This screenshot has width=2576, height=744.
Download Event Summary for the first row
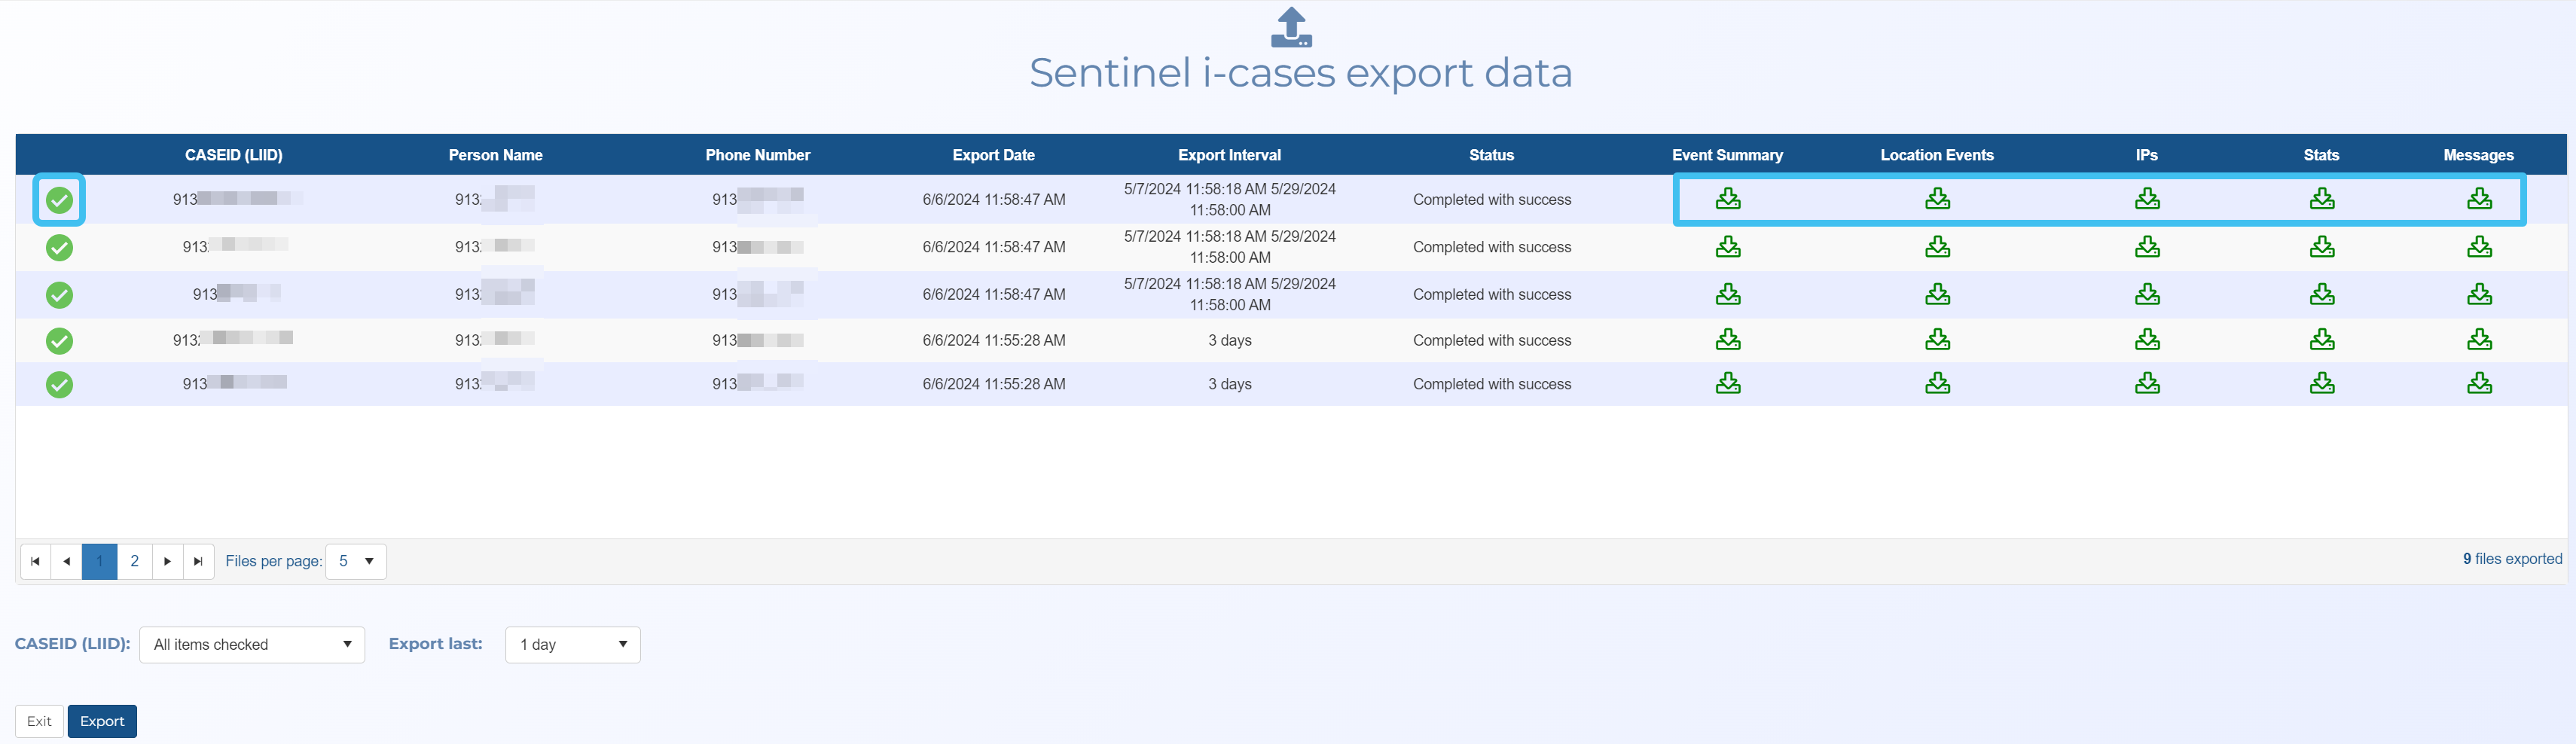tap(1727, 199)
